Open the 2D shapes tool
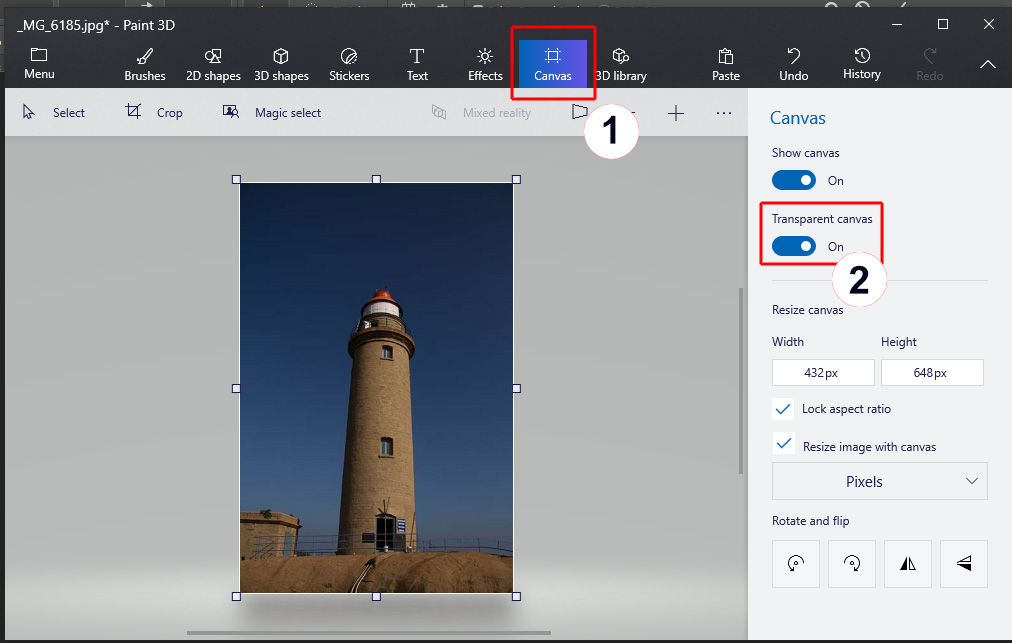The width and height of the screenshot is (1012, 643). 213,62
